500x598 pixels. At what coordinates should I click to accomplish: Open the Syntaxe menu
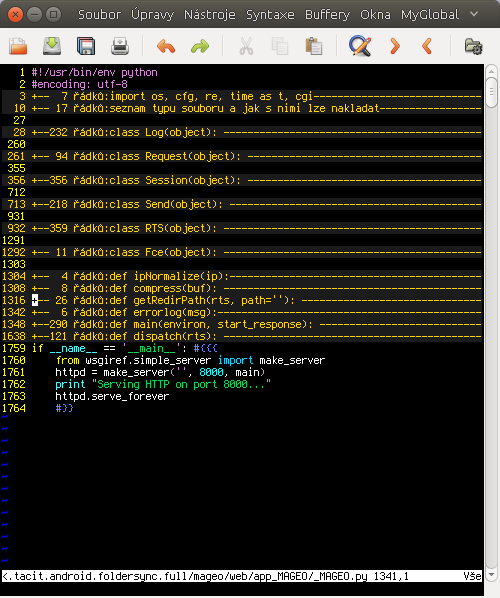point(270,14)
